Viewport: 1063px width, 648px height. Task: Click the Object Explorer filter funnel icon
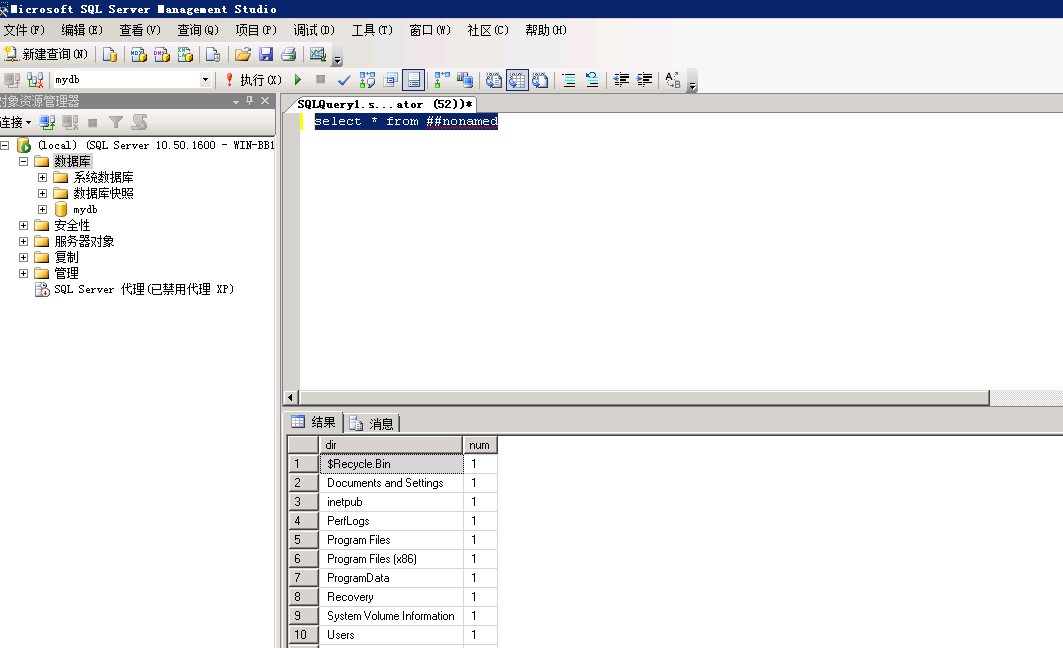point(116,123)
